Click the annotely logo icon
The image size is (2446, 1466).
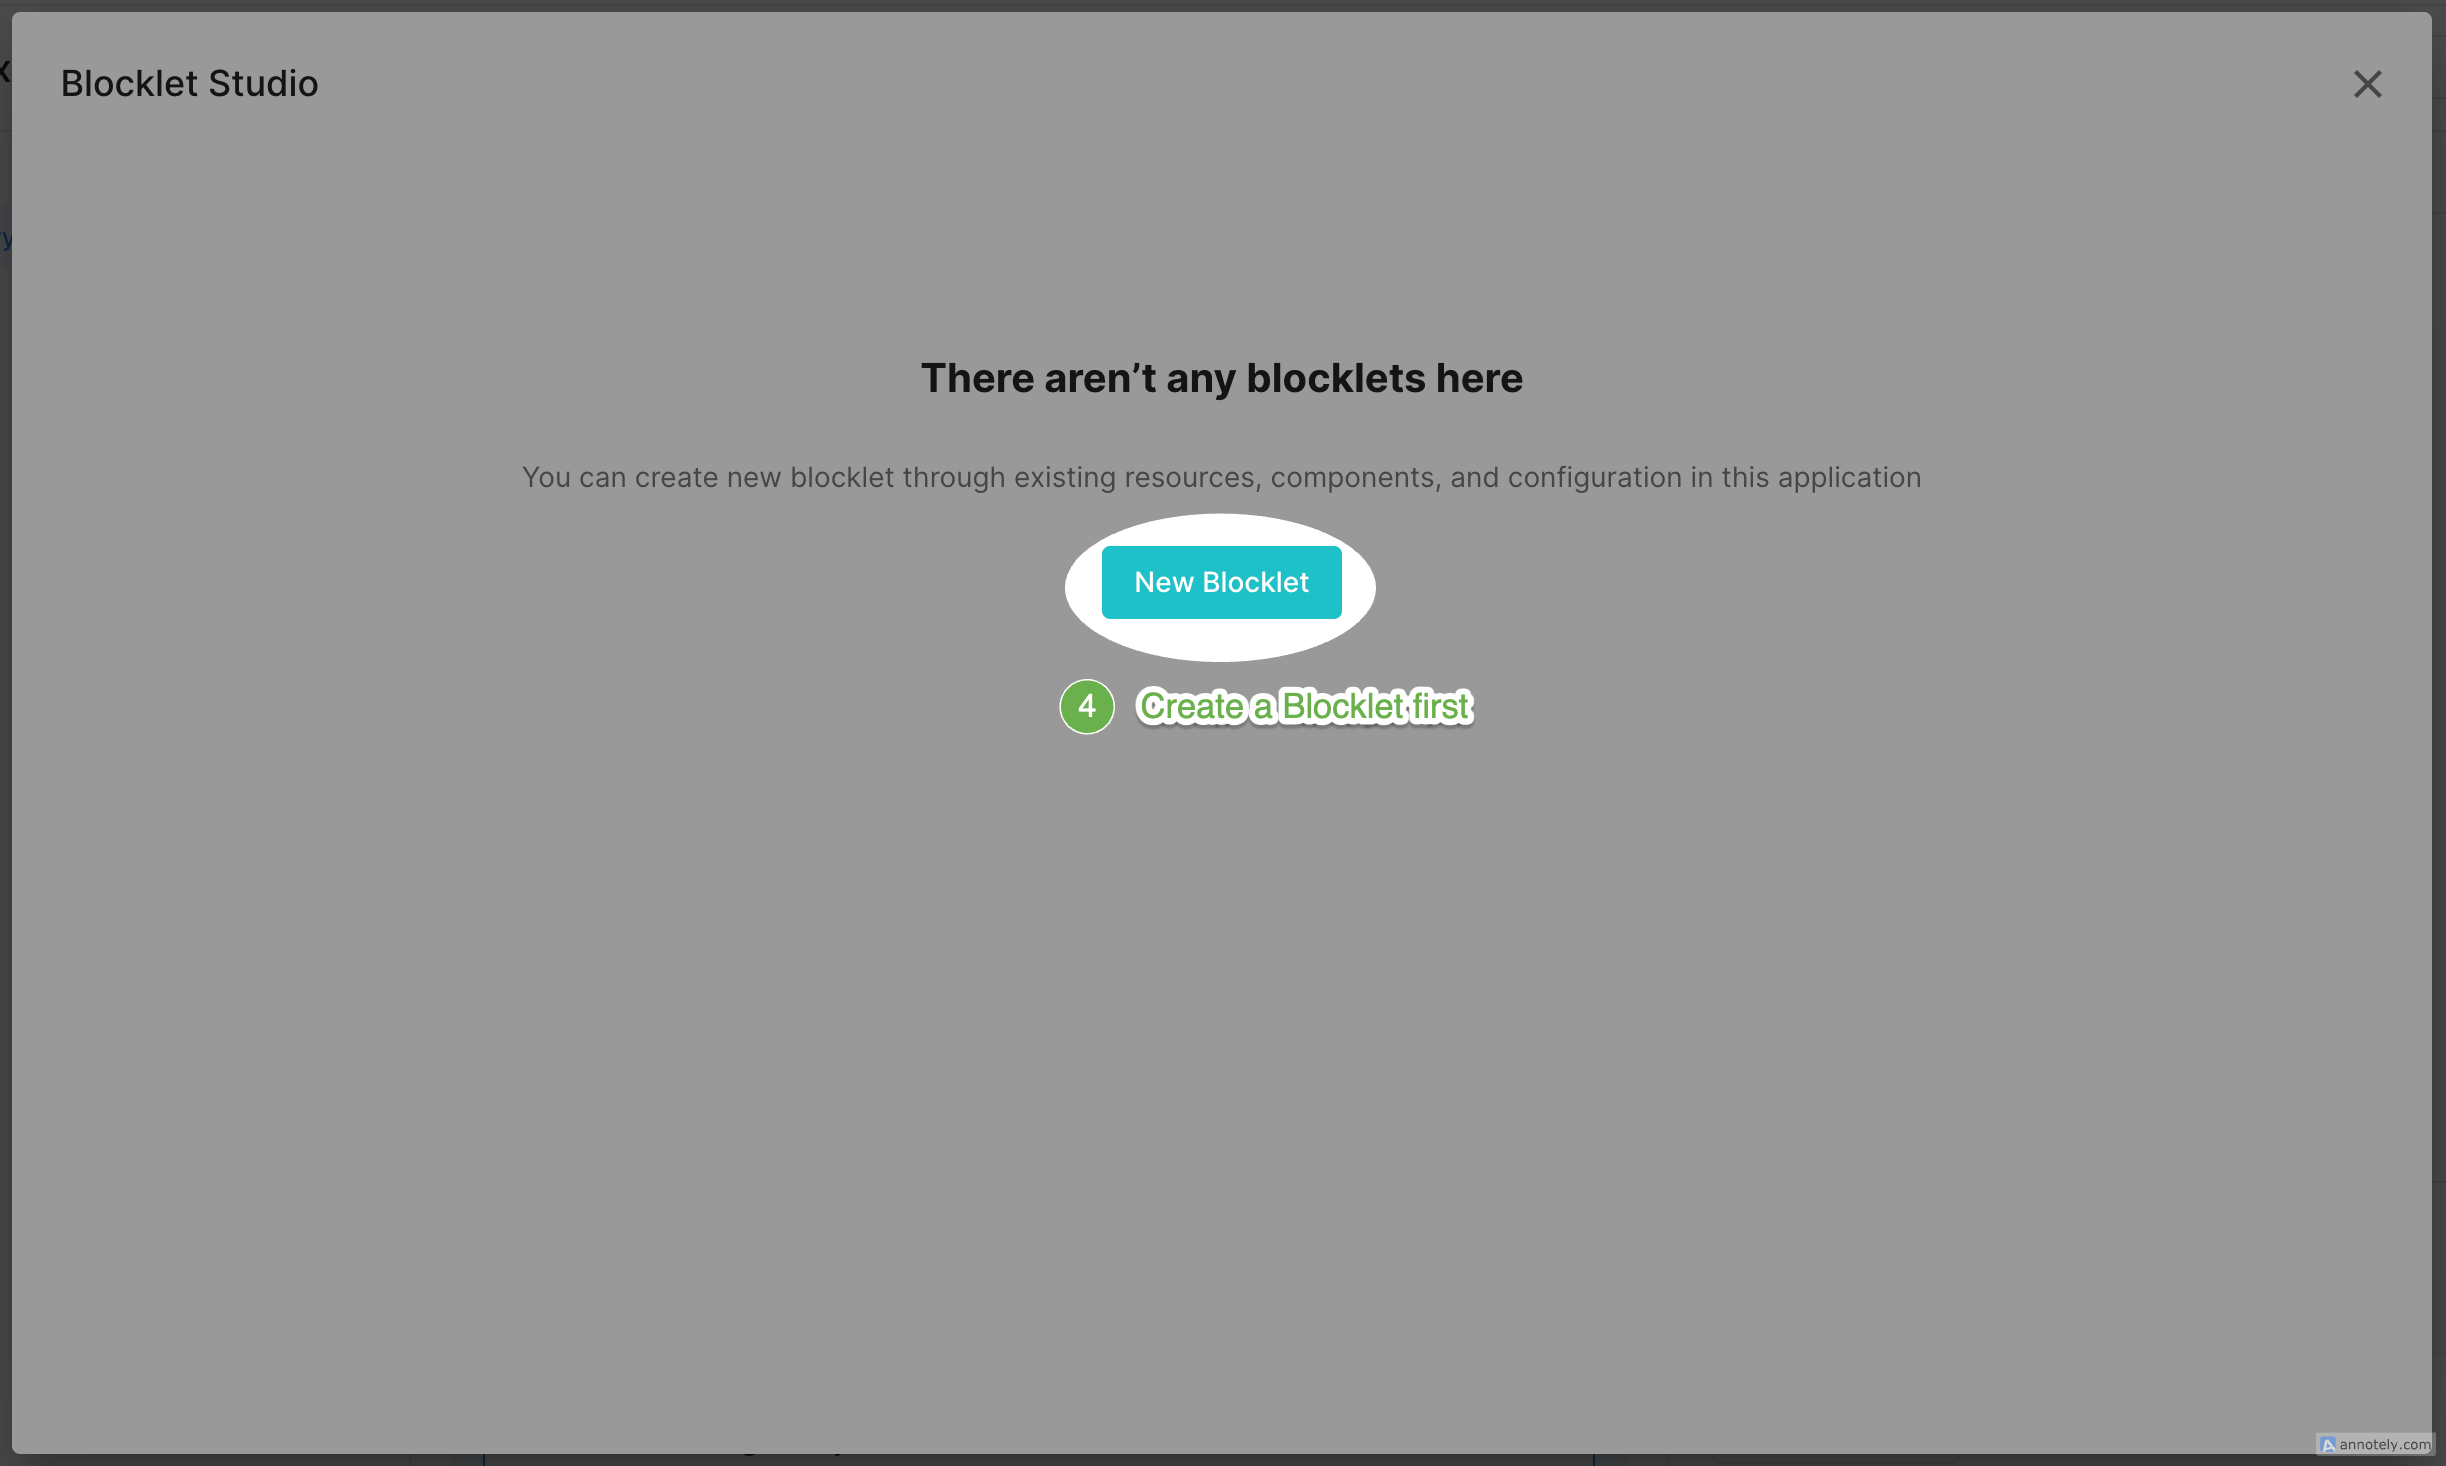click(2328, 1444)
